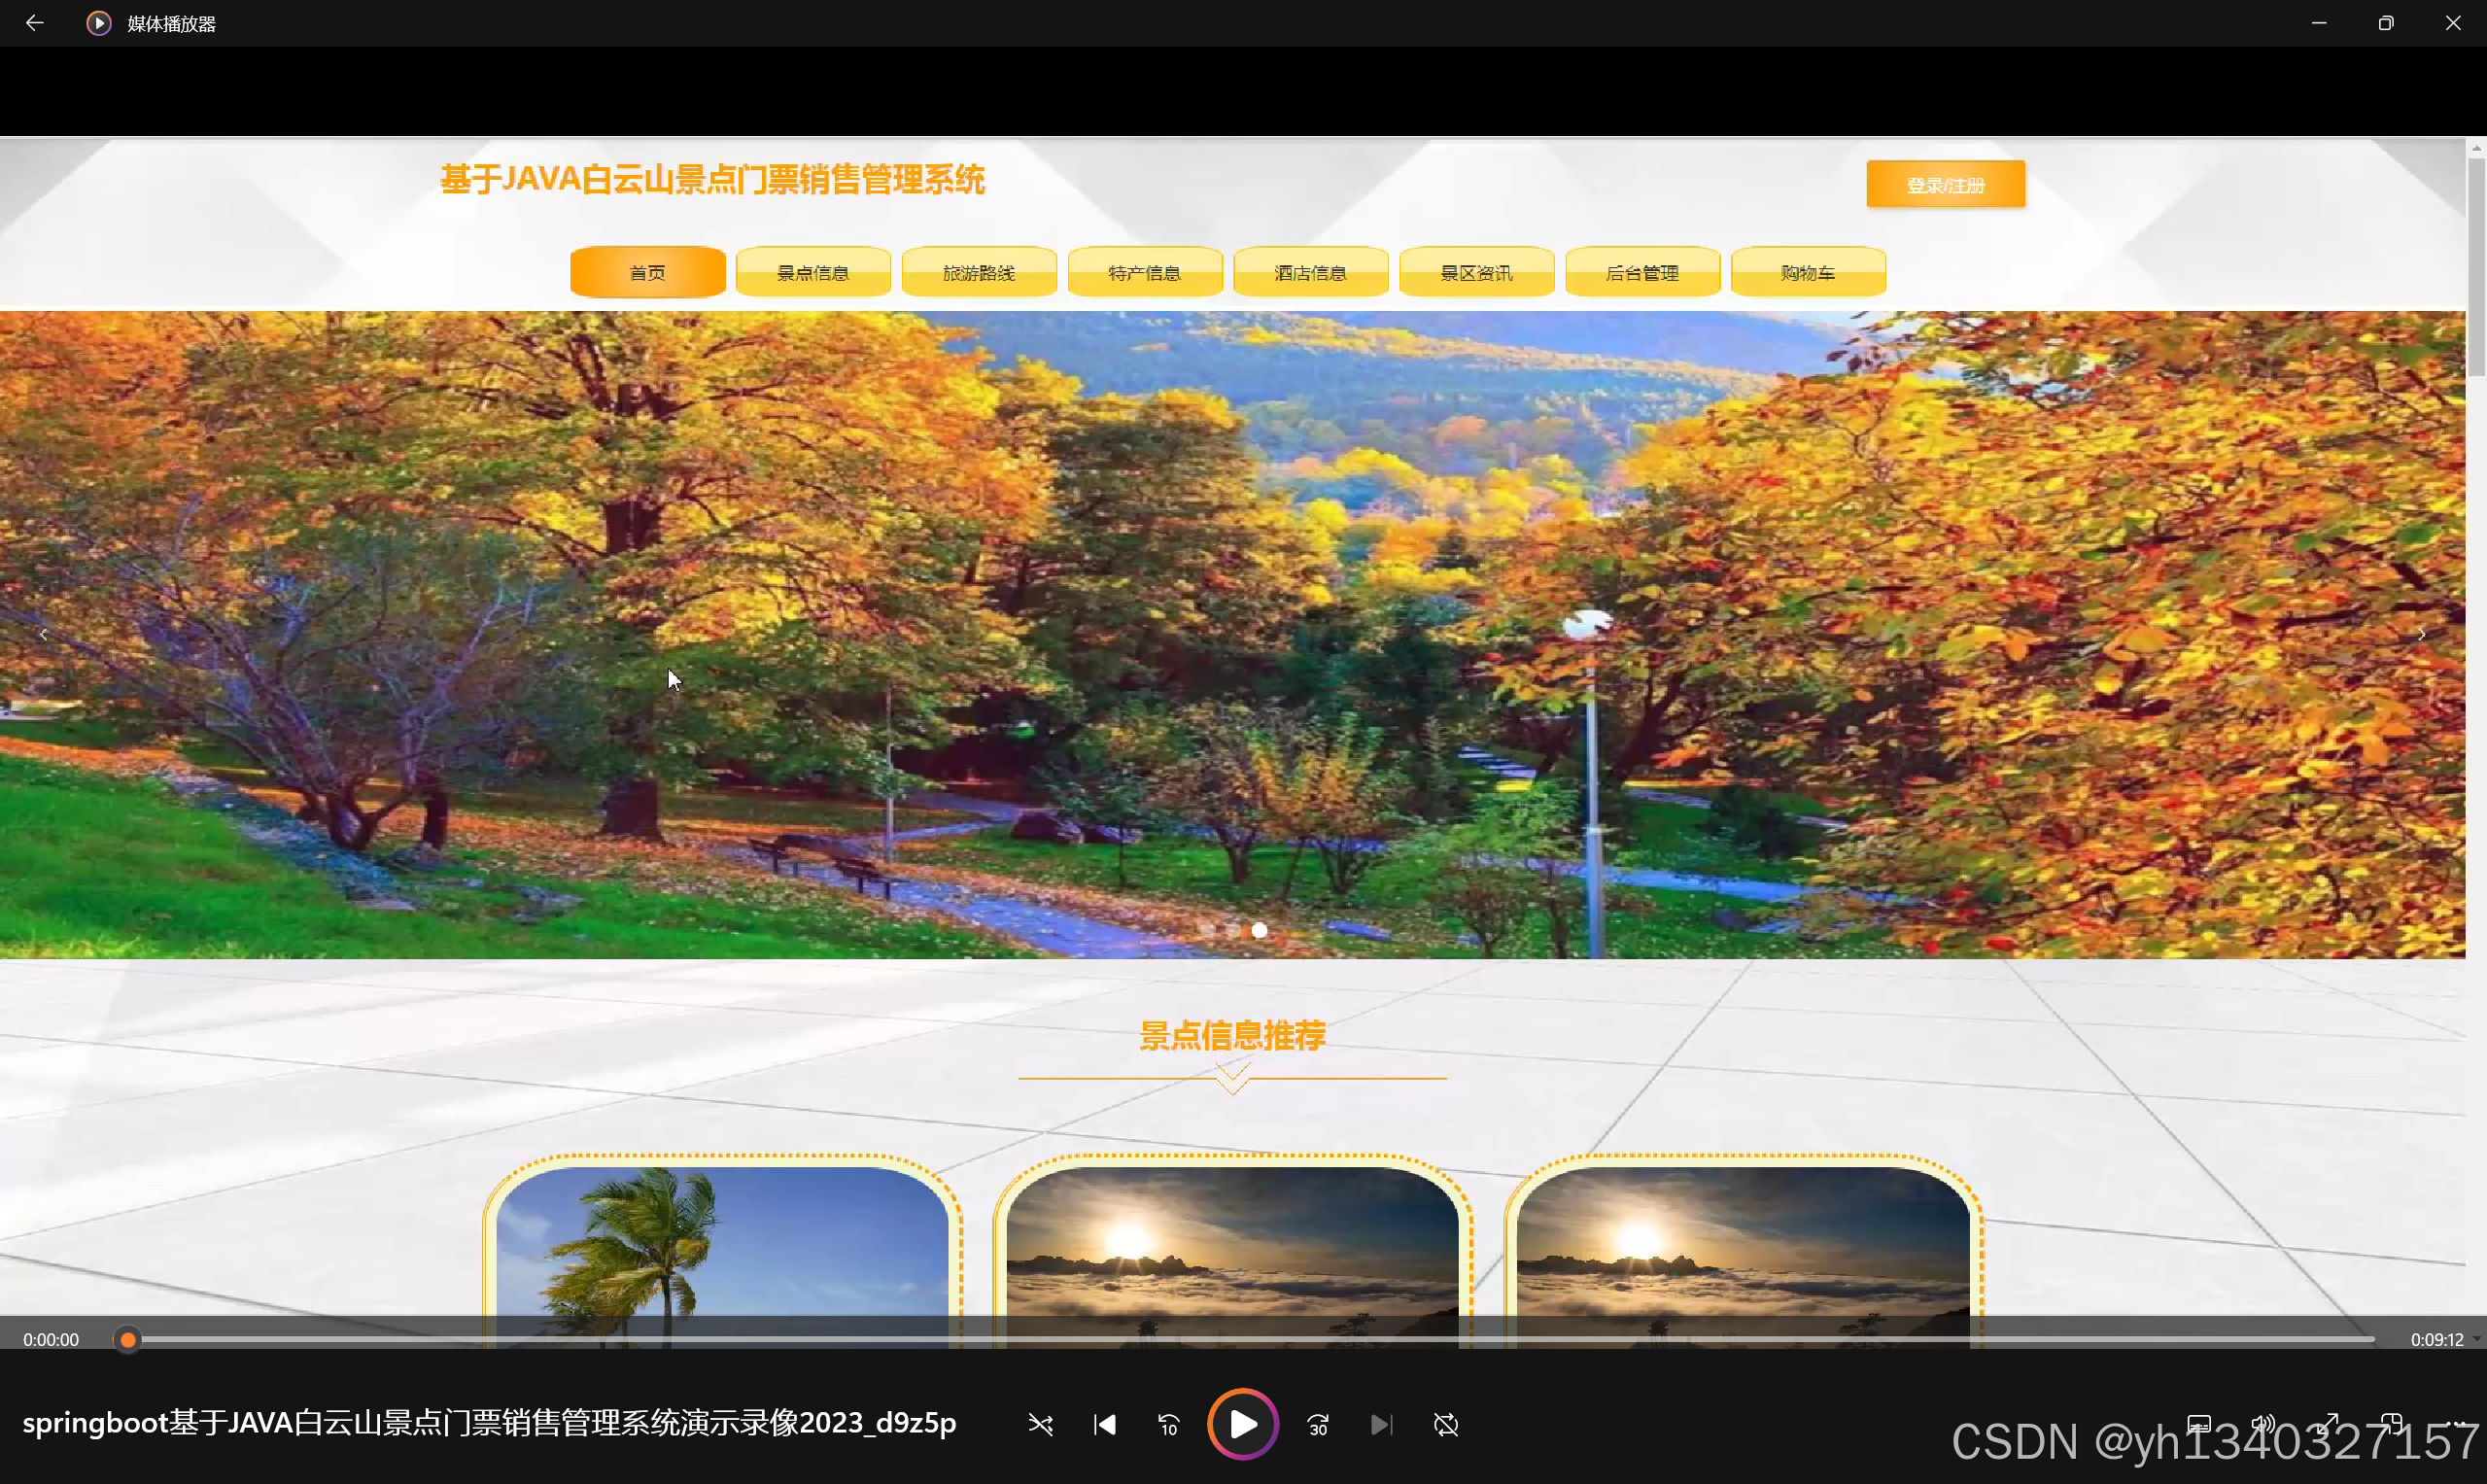
Task: Click the 0:09:12 duration display
Action: click(2436, 1340)
